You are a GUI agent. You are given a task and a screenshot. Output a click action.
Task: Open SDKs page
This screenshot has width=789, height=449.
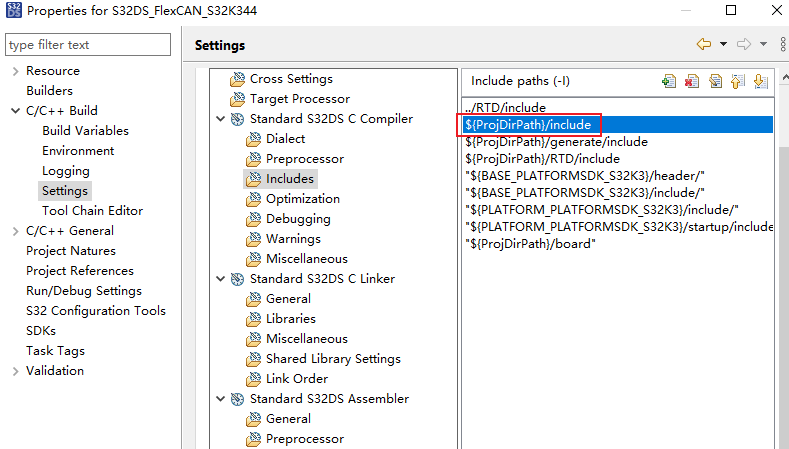point(41,331)
